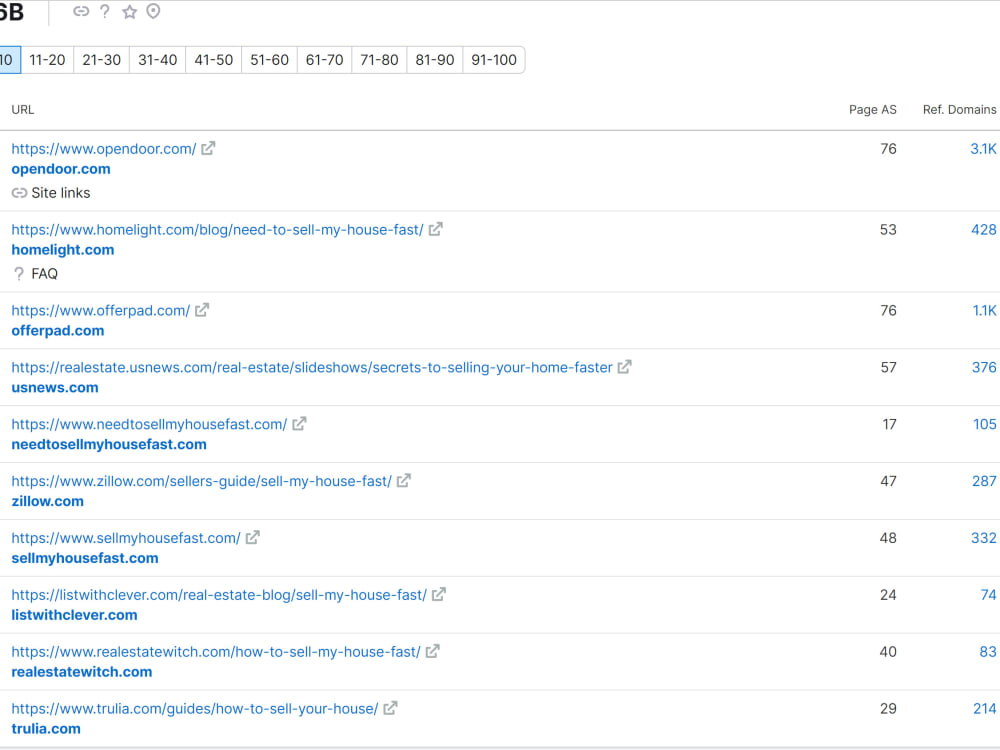Open the 51-60 results tab
This screenshot has height=750, width=1000.
click(x=269, y=60)
